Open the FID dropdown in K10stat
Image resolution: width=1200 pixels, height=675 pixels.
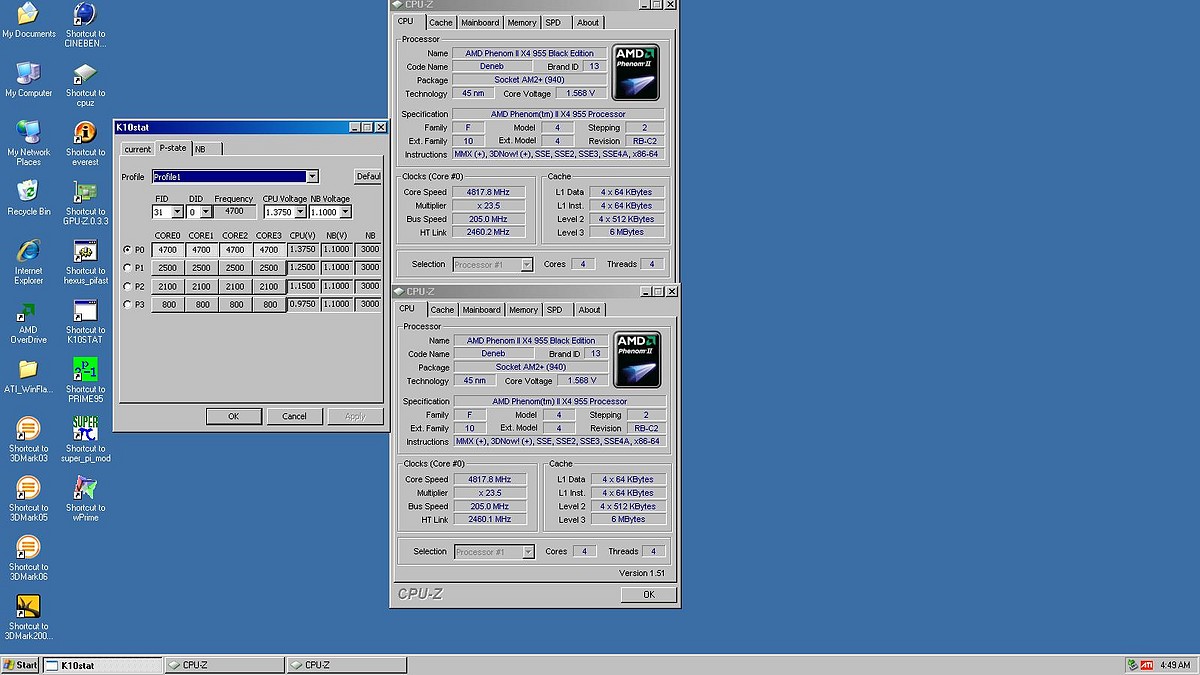pyautogui.click(x=177, y=212)
